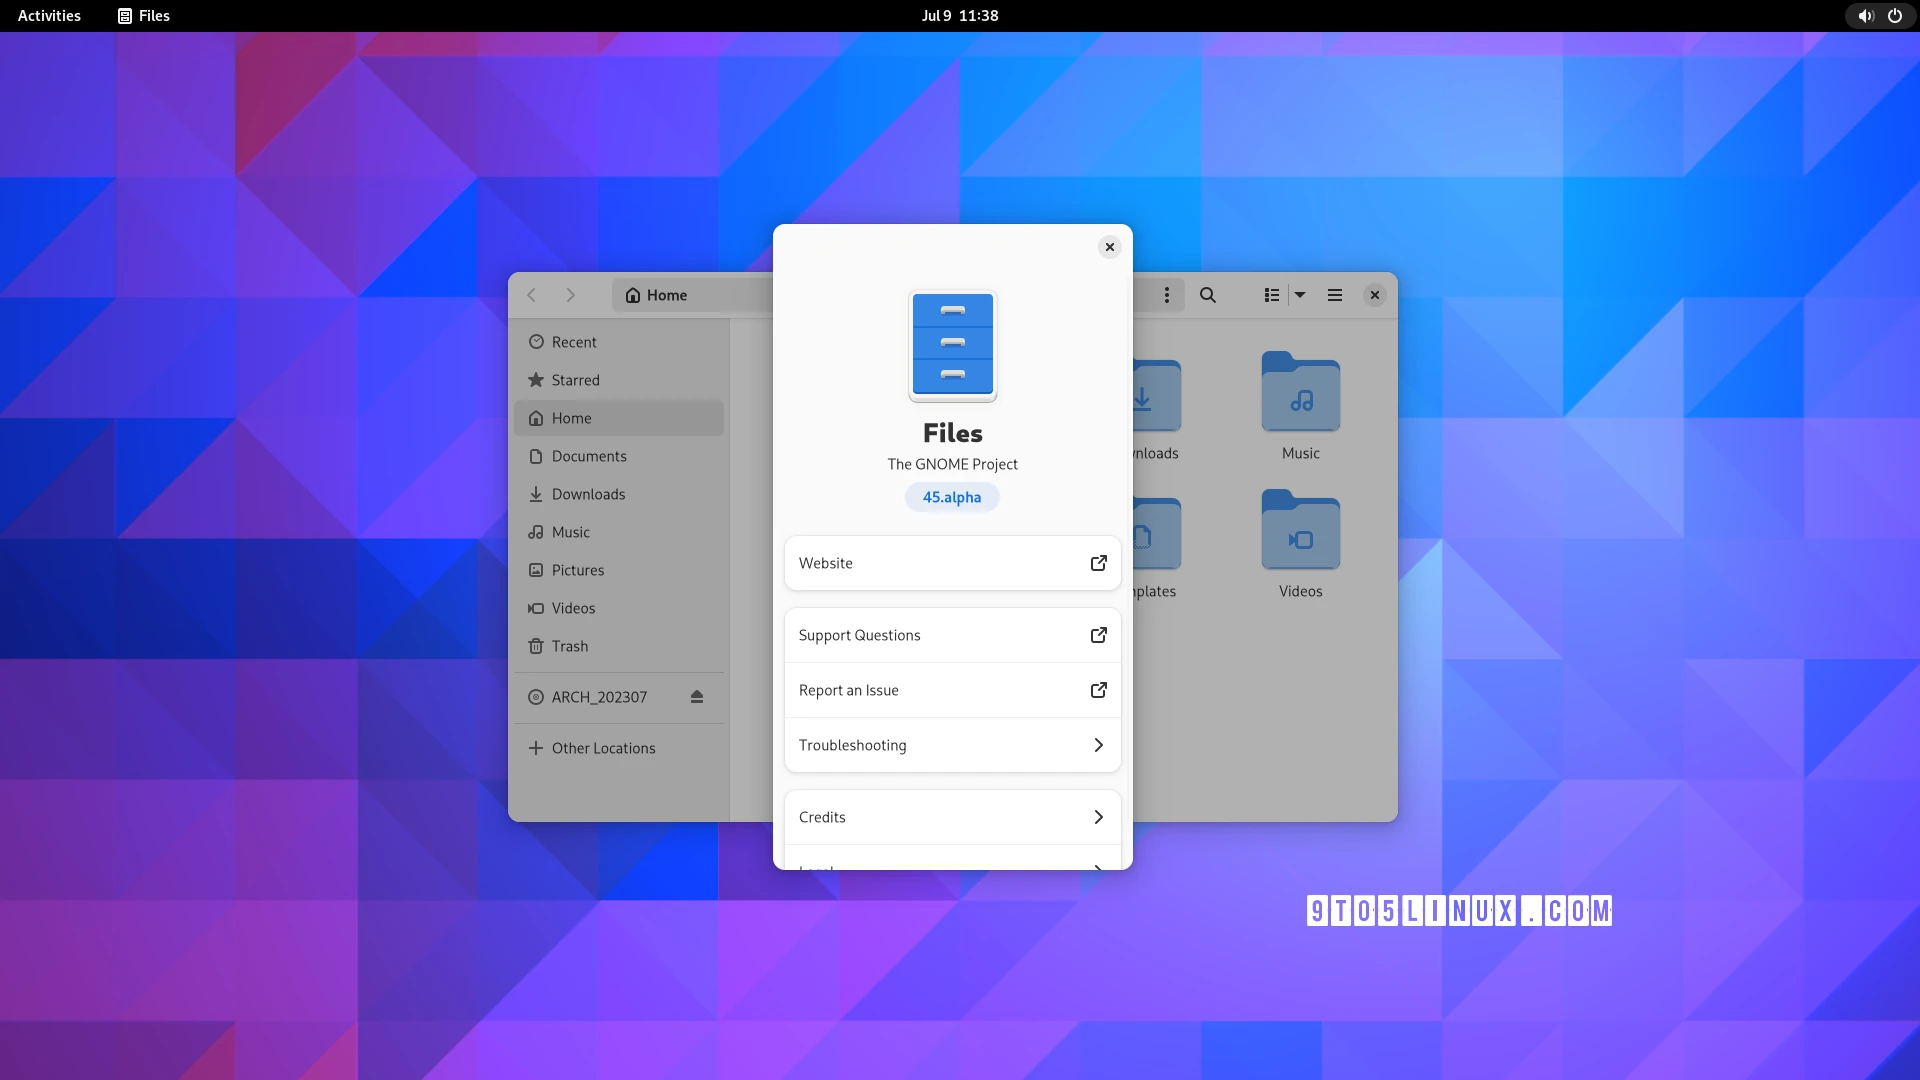Expand the Troubleshooting section
The image size is (1920, 1080).
(x=952, y=745)
